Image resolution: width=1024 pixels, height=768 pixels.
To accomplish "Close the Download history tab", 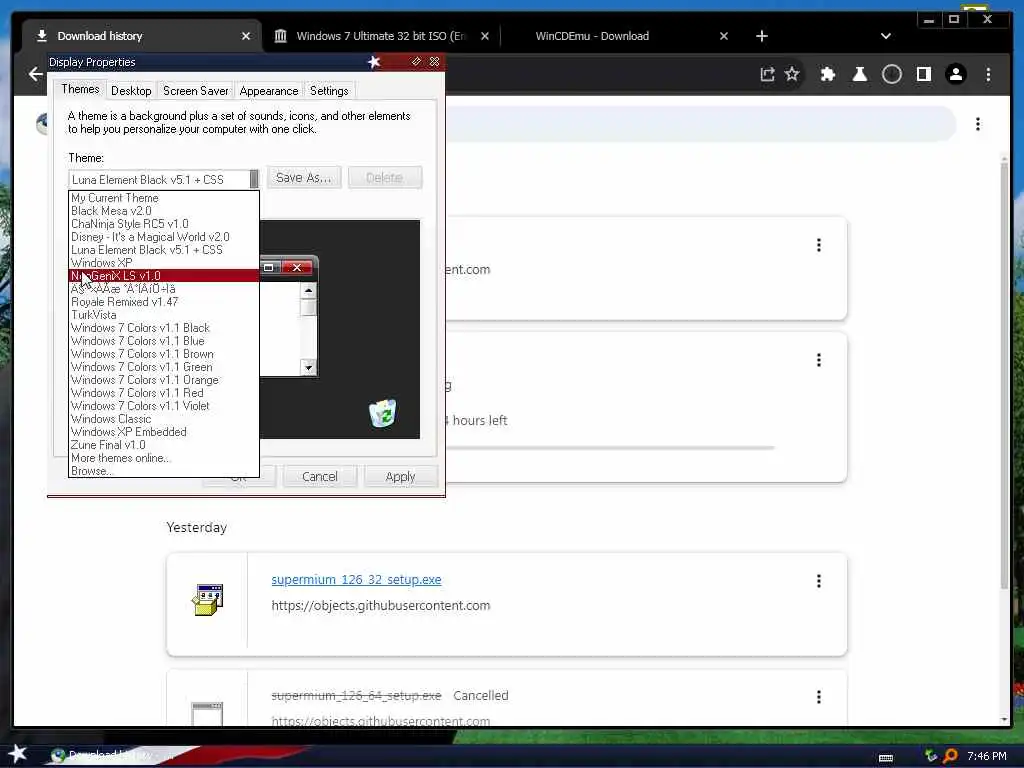I will (246, 36).
